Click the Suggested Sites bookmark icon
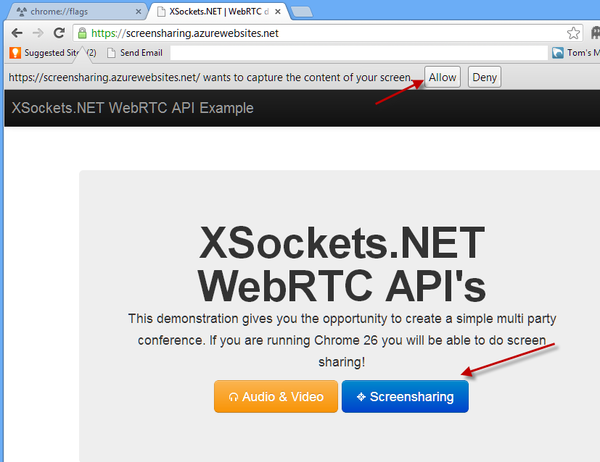The height and width of the screenshot is (462, 600). click(x=15, y=53)
